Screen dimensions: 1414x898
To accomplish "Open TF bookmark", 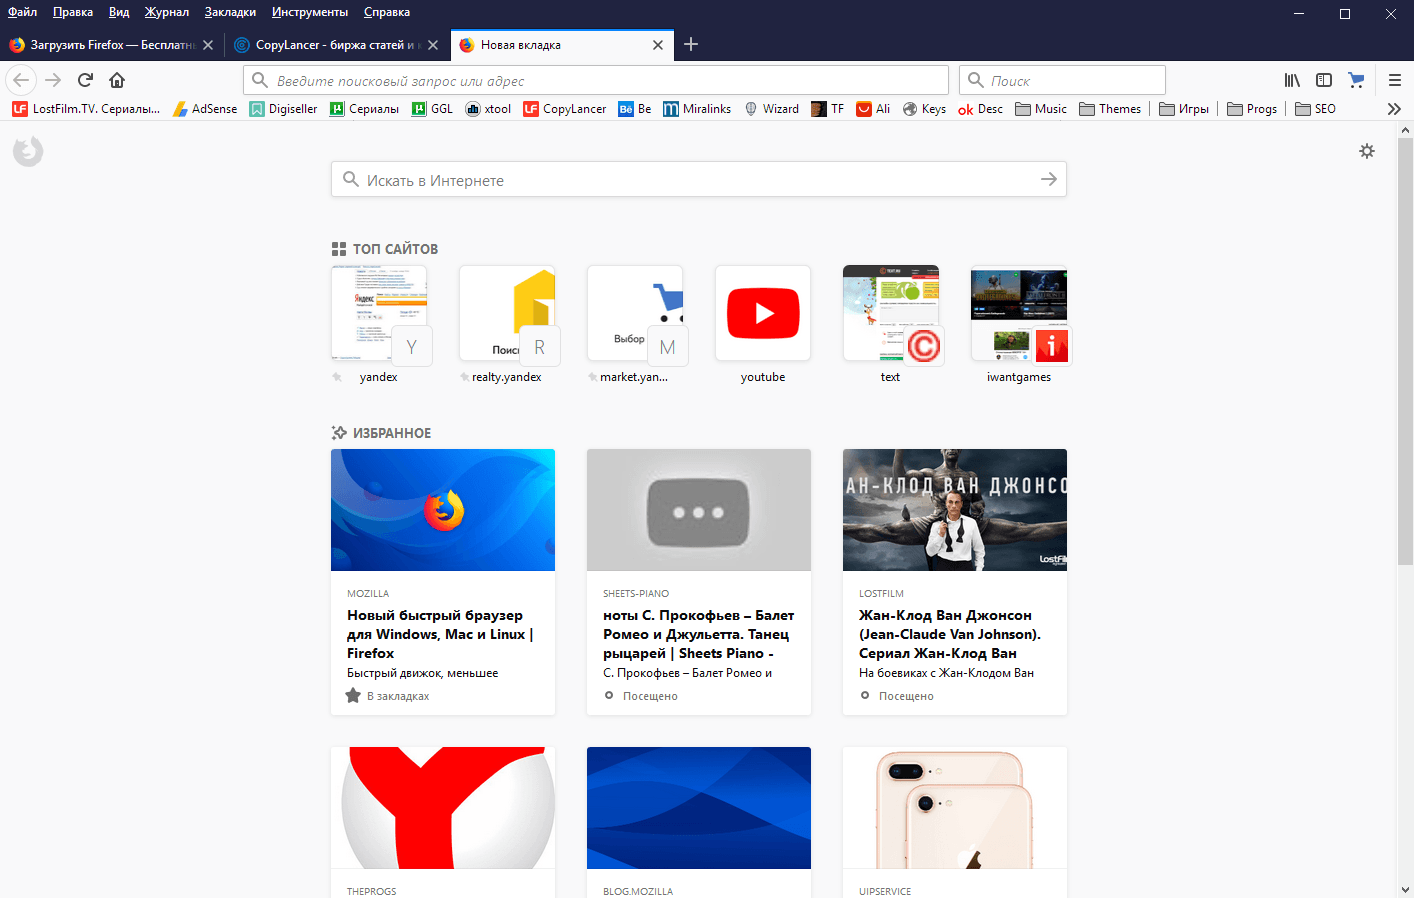I will point(828,109).
